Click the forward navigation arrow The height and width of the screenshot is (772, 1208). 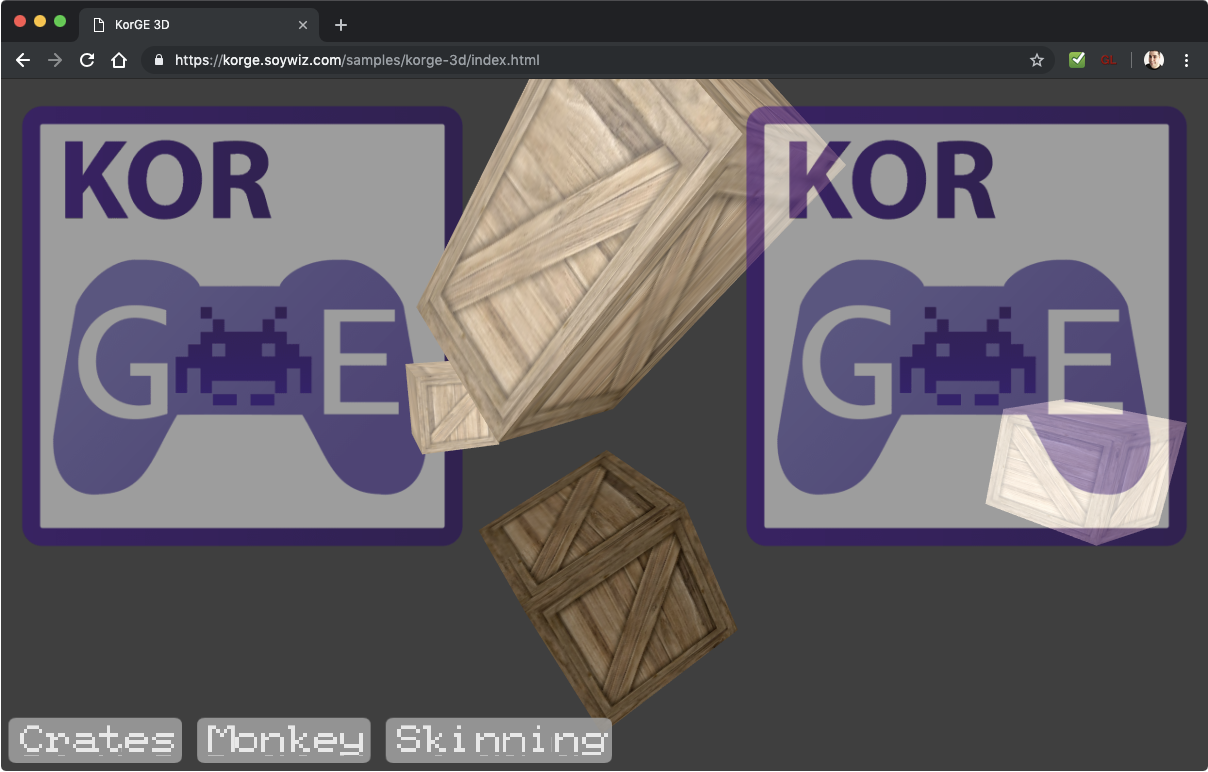(x=54, y=59)
